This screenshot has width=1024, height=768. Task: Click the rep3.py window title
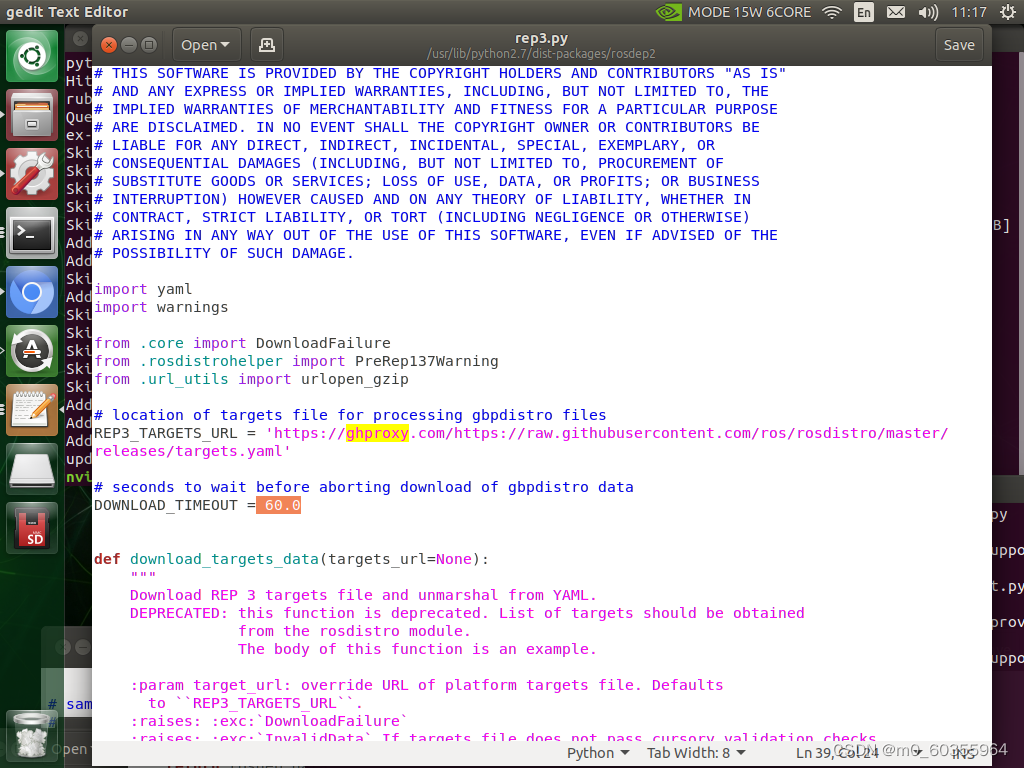(541, 38)
